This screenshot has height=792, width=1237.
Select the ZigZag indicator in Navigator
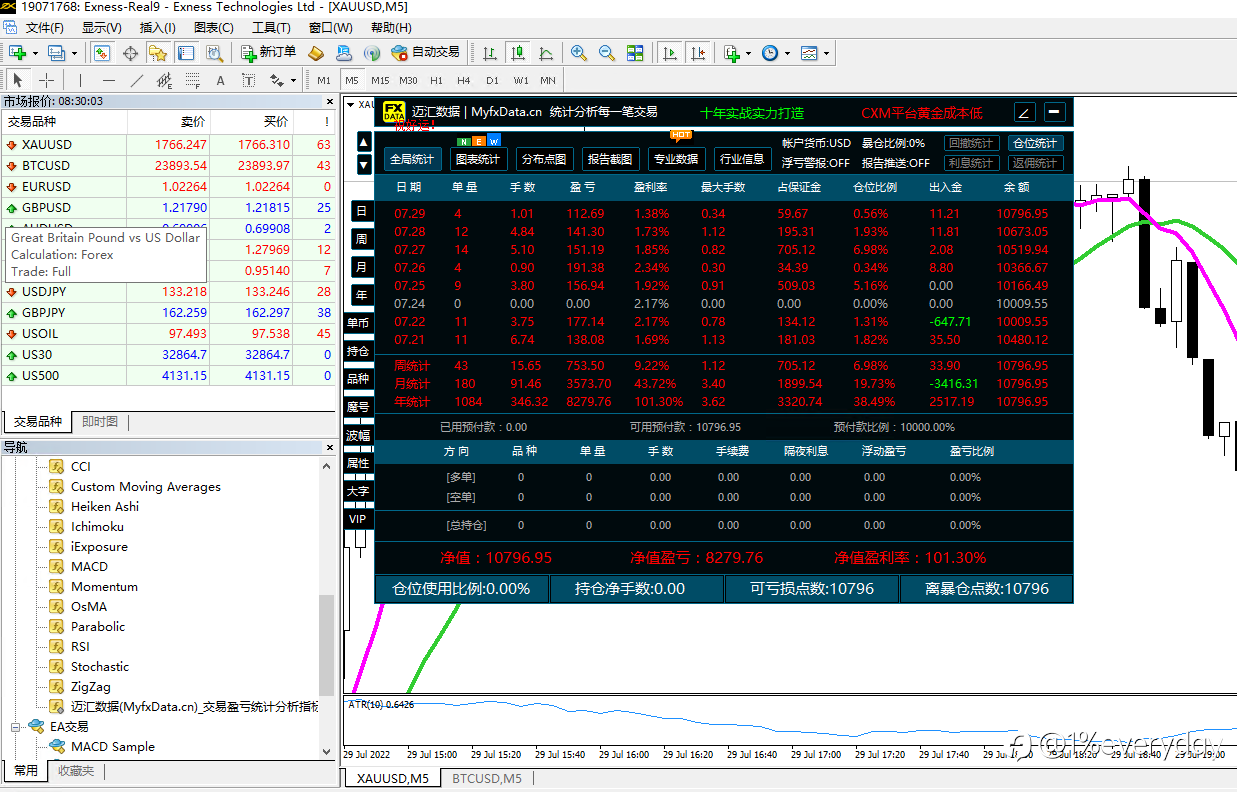click(x=90, y=687)
